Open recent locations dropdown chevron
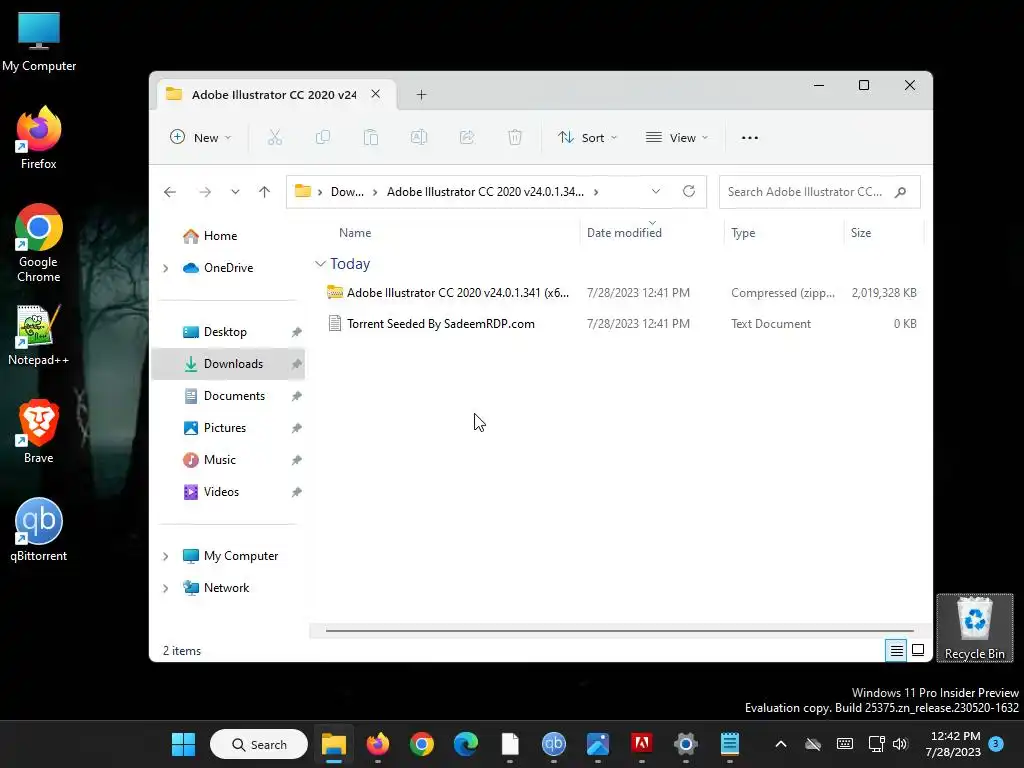This screenshot has width=1024, height=768. coord(235,192)
